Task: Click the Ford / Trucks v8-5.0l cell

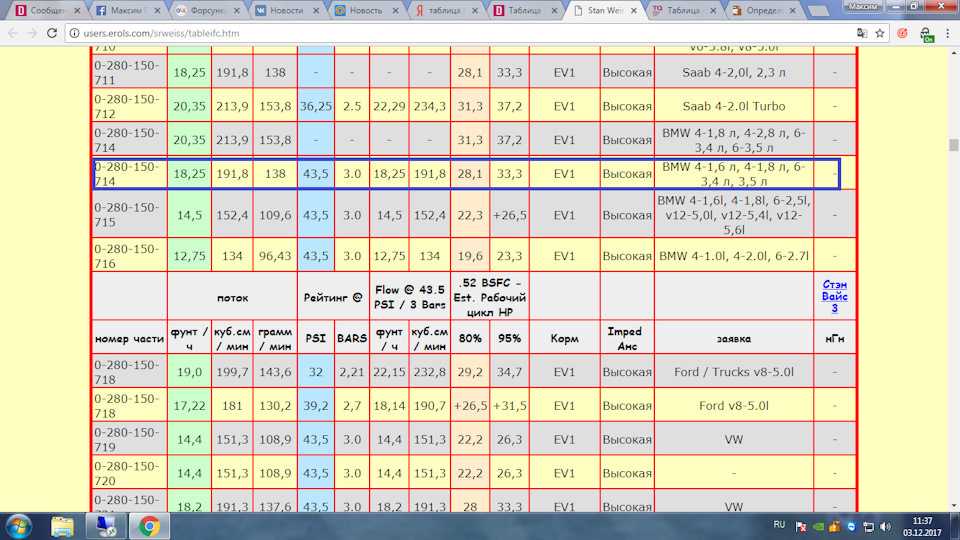Action: (733, 372)
